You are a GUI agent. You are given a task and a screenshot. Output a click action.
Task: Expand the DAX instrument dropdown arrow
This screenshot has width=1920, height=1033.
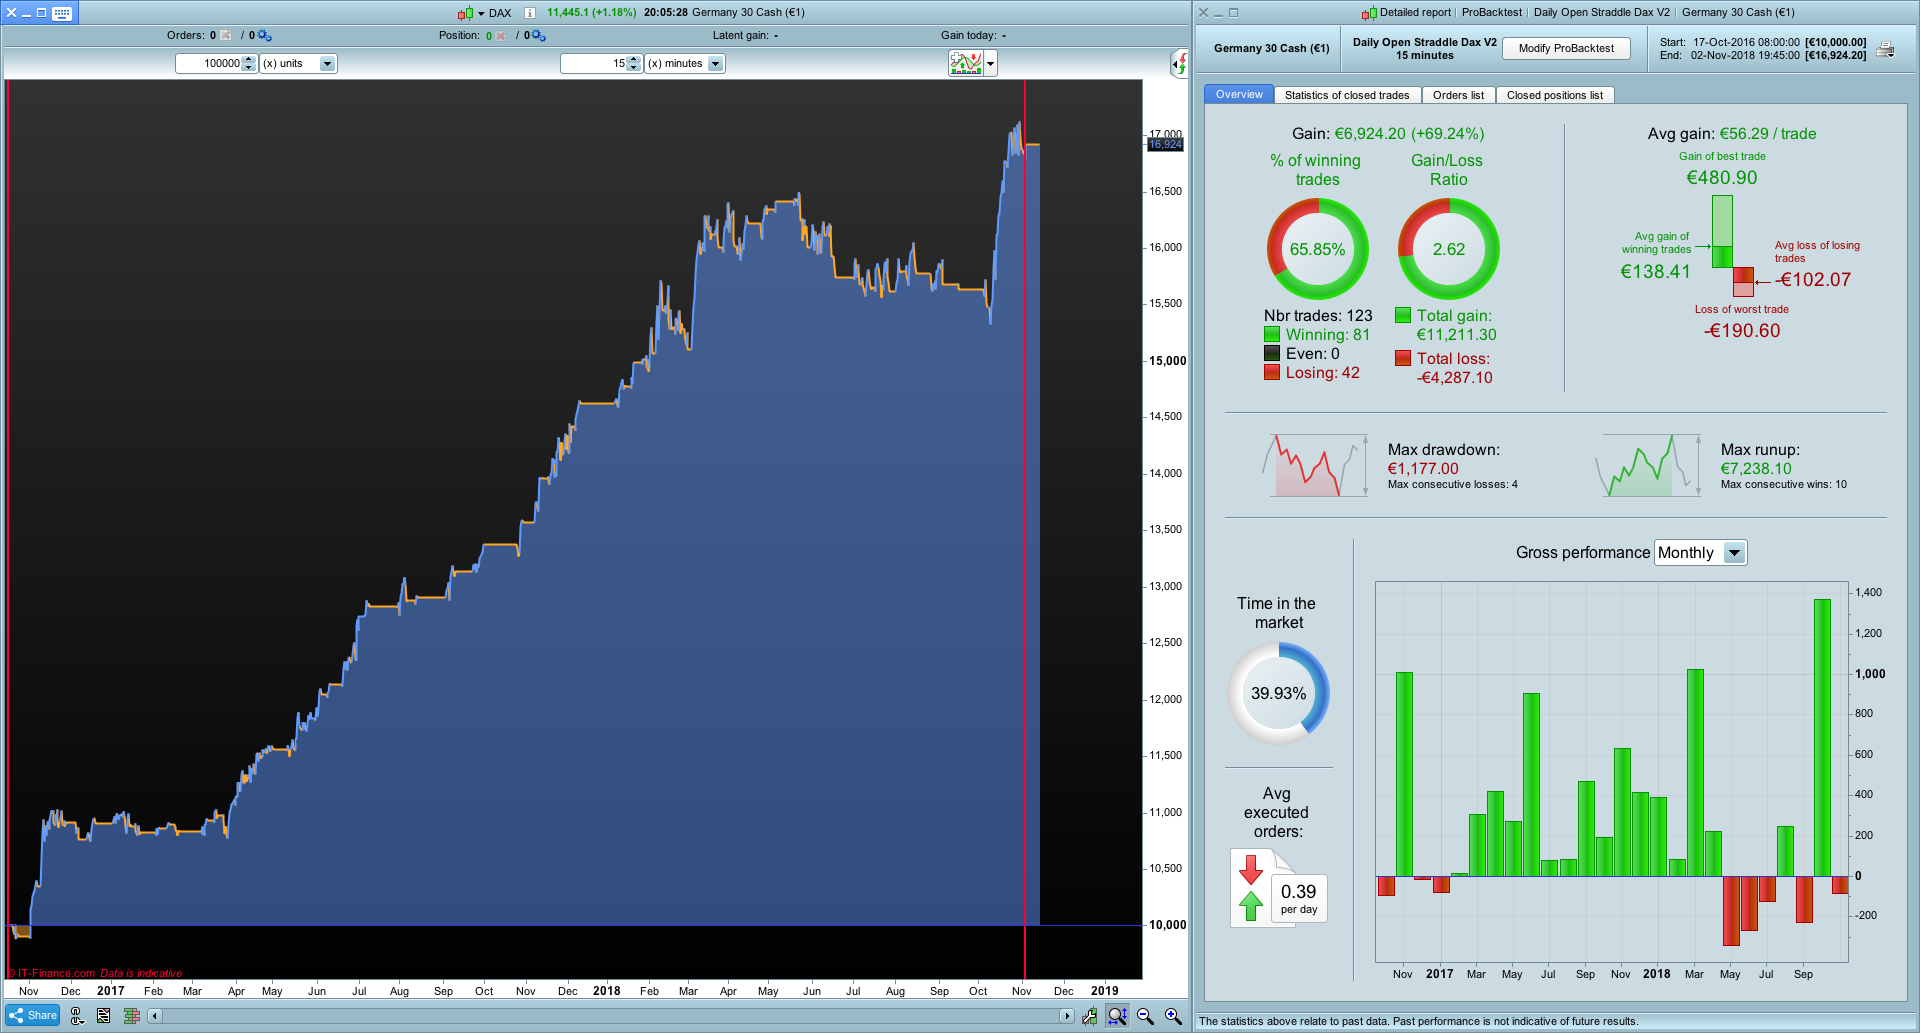click(481, 14)
